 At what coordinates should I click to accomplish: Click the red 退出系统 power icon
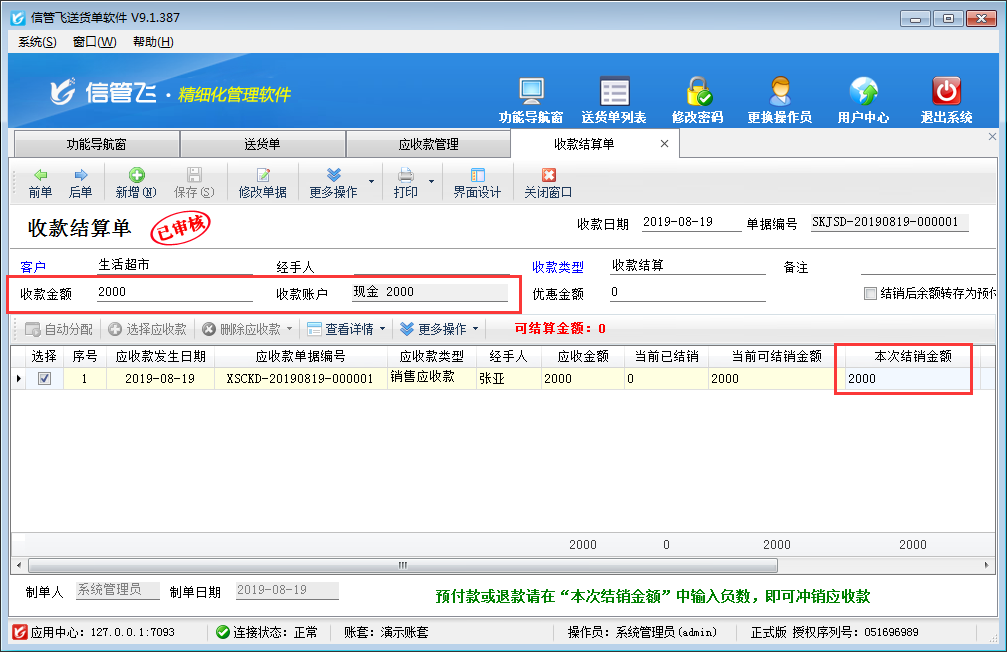coord(946,93)
